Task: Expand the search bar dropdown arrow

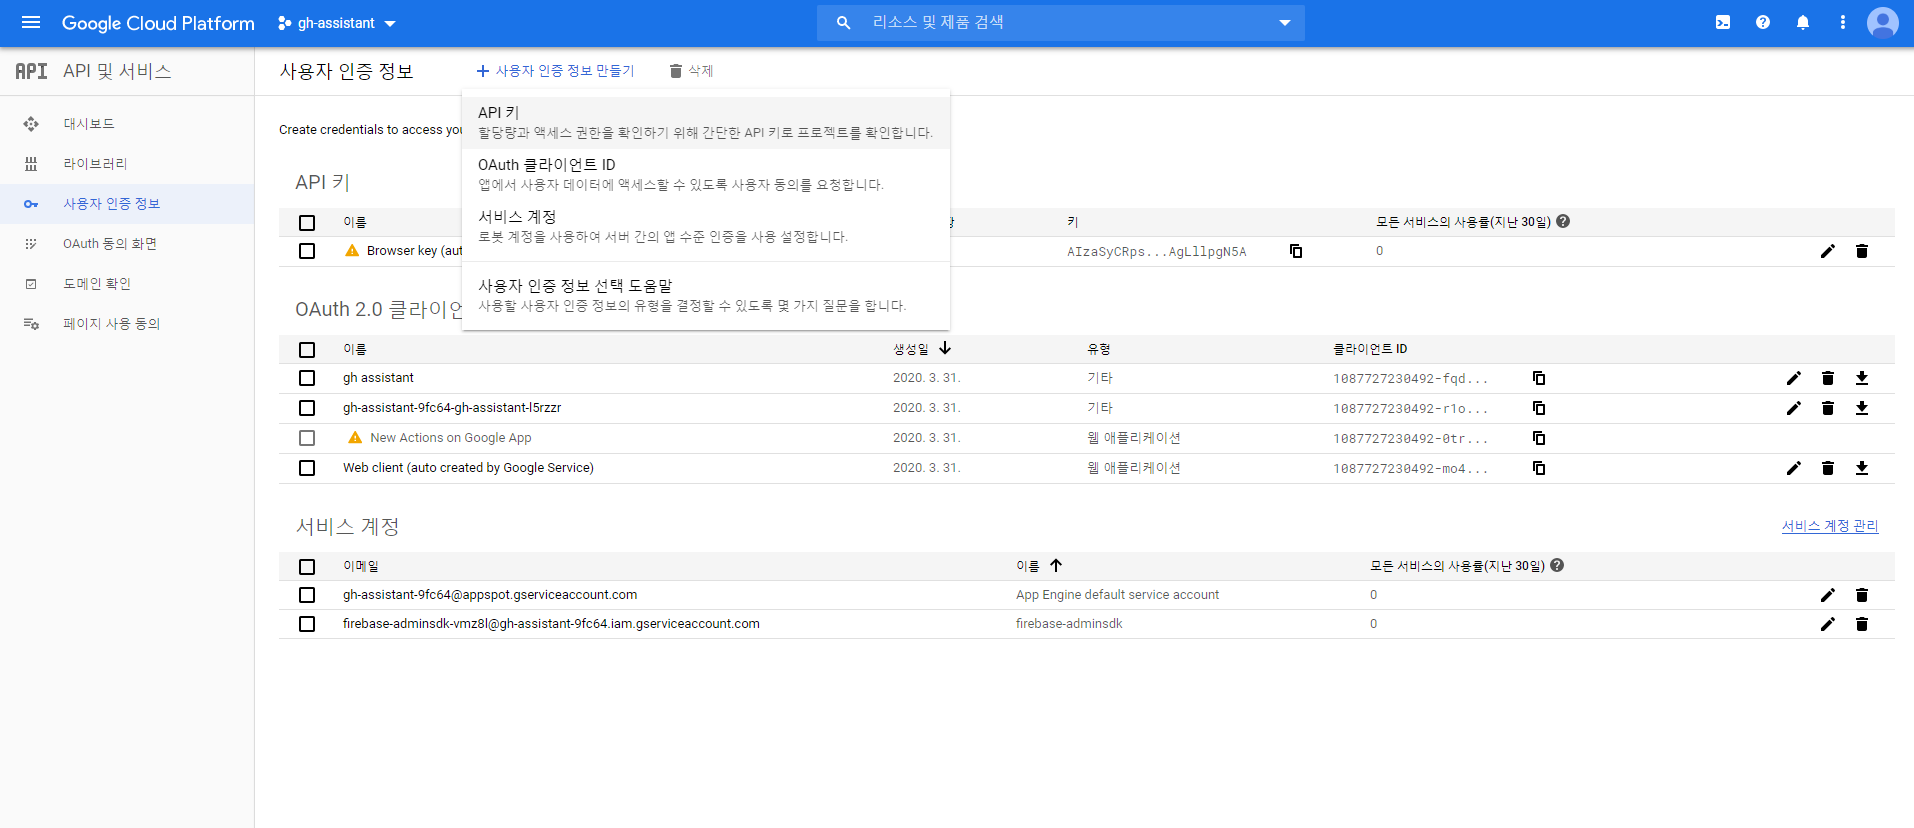Action: (x=1285, y=22)
